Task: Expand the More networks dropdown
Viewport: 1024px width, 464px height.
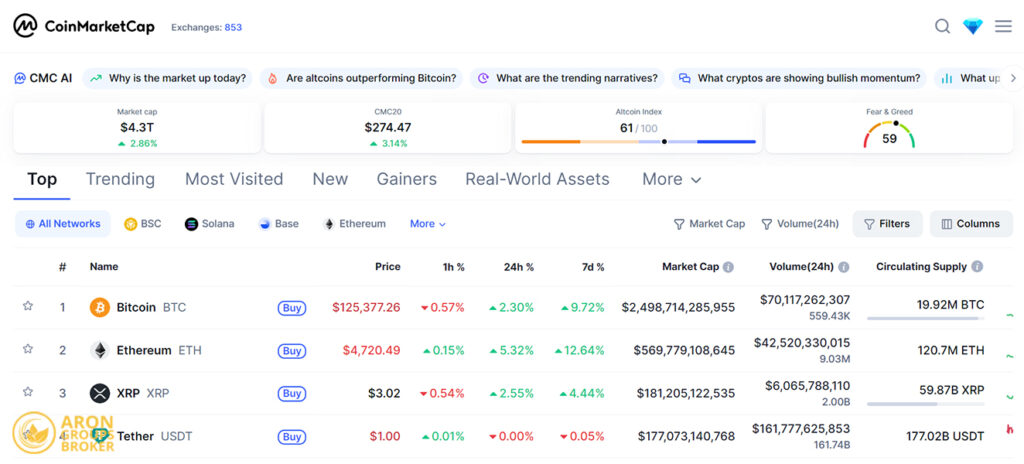Action: click(427, 224)
